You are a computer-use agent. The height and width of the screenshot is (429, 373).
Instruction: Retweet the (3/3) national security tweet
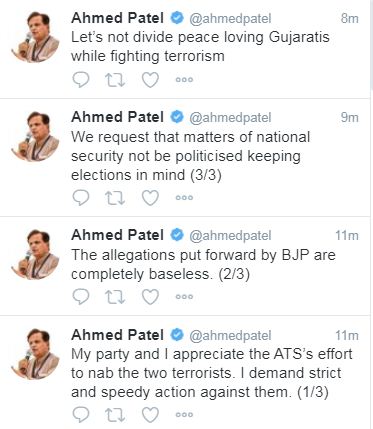pos(115,198)
